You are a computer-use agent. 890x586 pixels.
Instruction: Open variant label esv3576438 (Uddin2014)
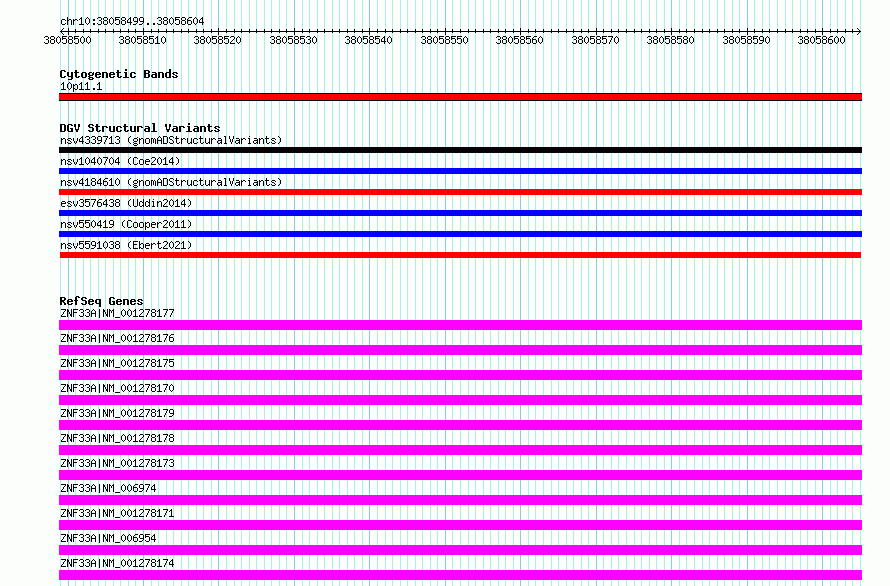(x=126, y=203)
